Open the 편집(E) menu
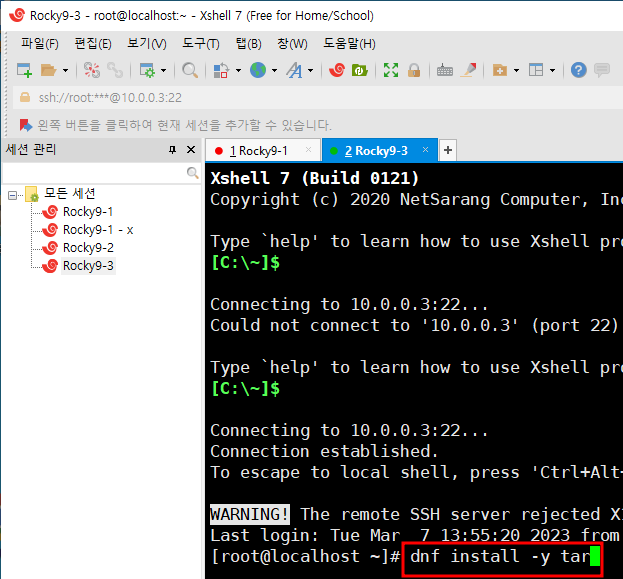623x579 pixels. [x=93, y=43]
